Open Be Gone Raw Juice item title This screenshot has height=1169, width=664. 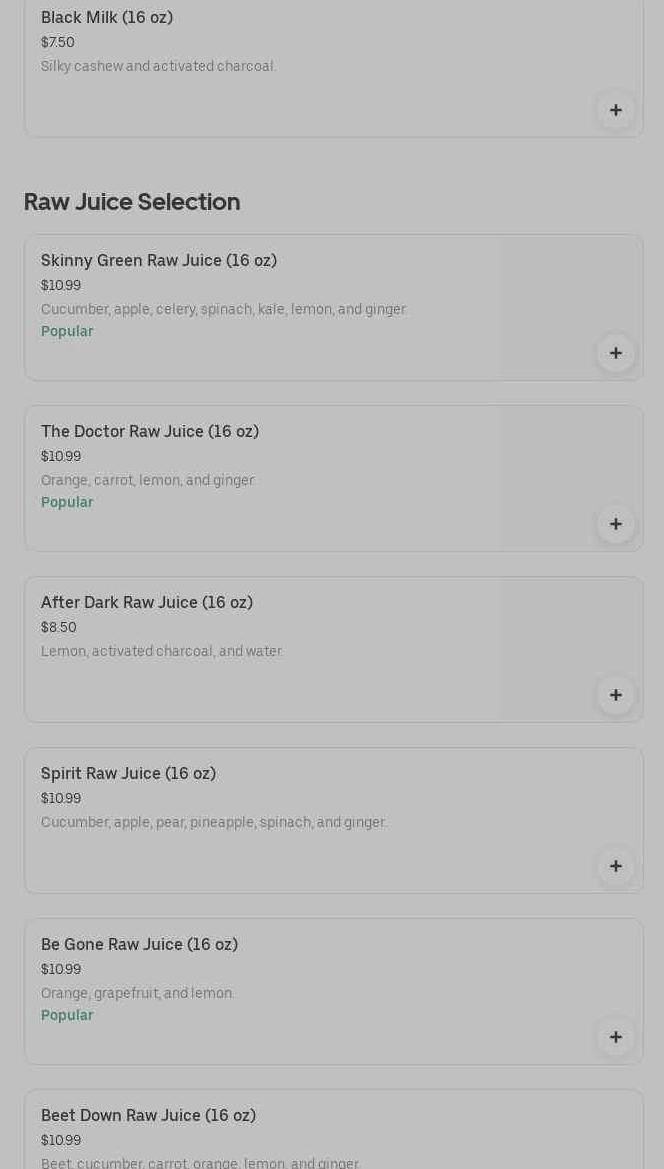coord(139,945)
